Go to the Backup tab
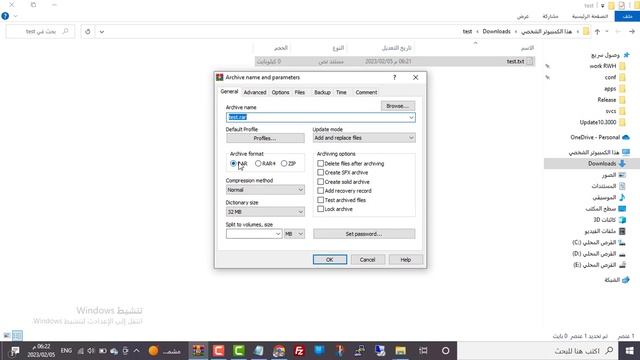Image resolution: width=640 pixels, height=360 pixels. pyautogui.click(x=322, y=92)
